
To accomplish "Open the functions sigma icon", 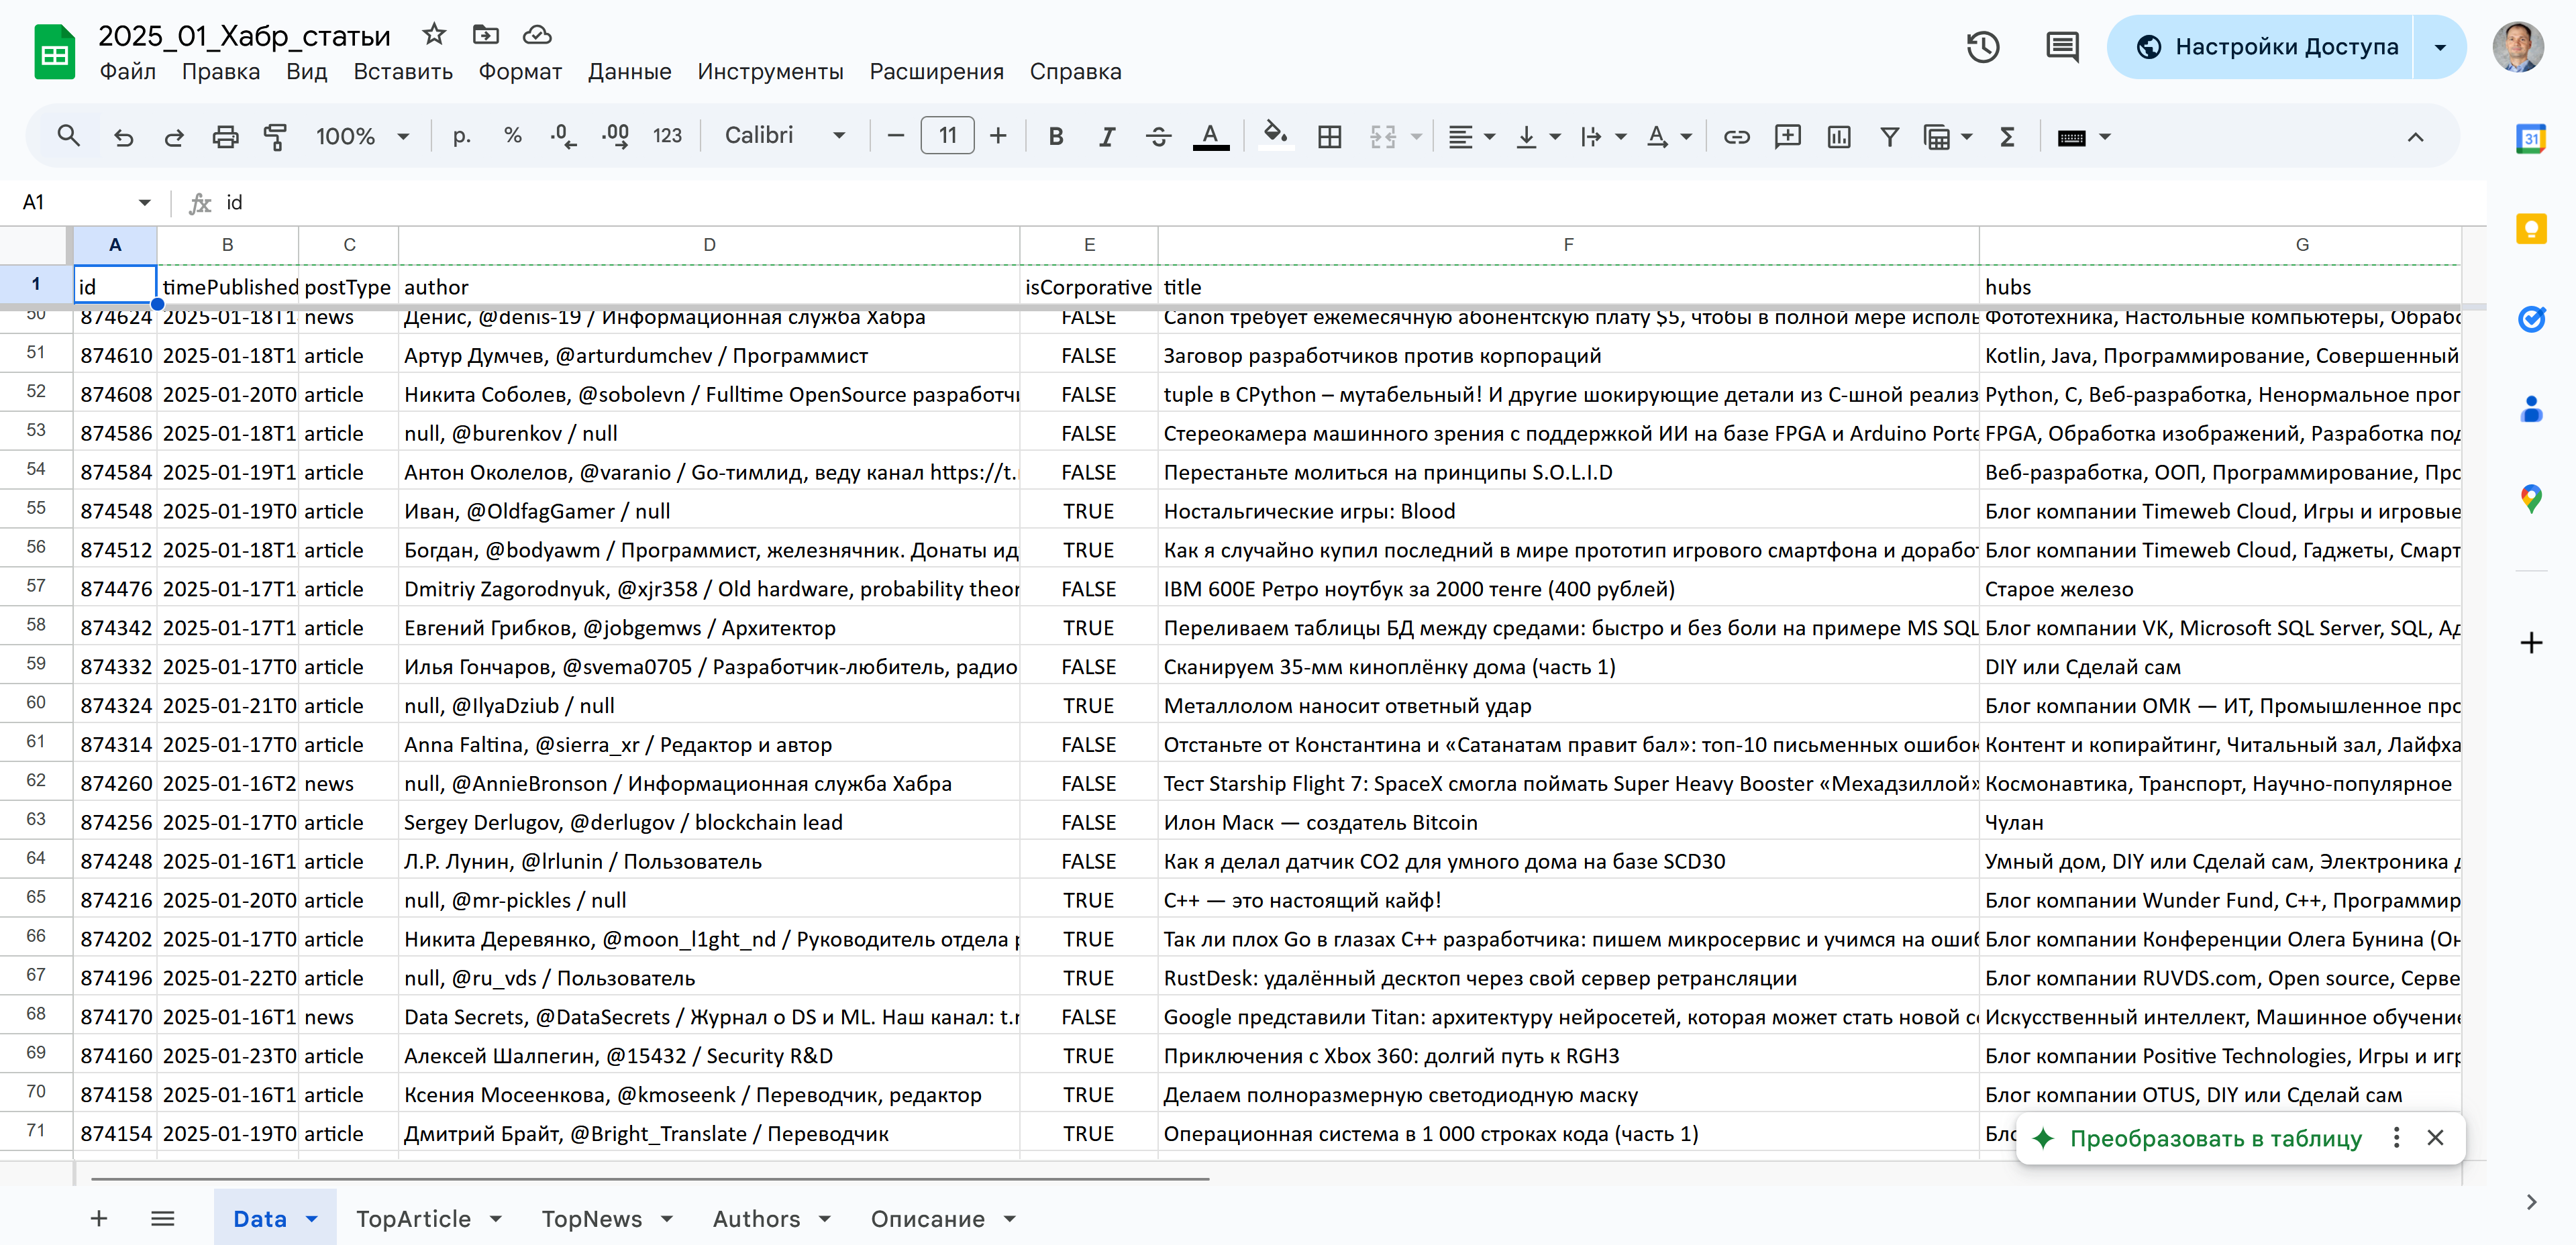I will tap(2006, 136).
